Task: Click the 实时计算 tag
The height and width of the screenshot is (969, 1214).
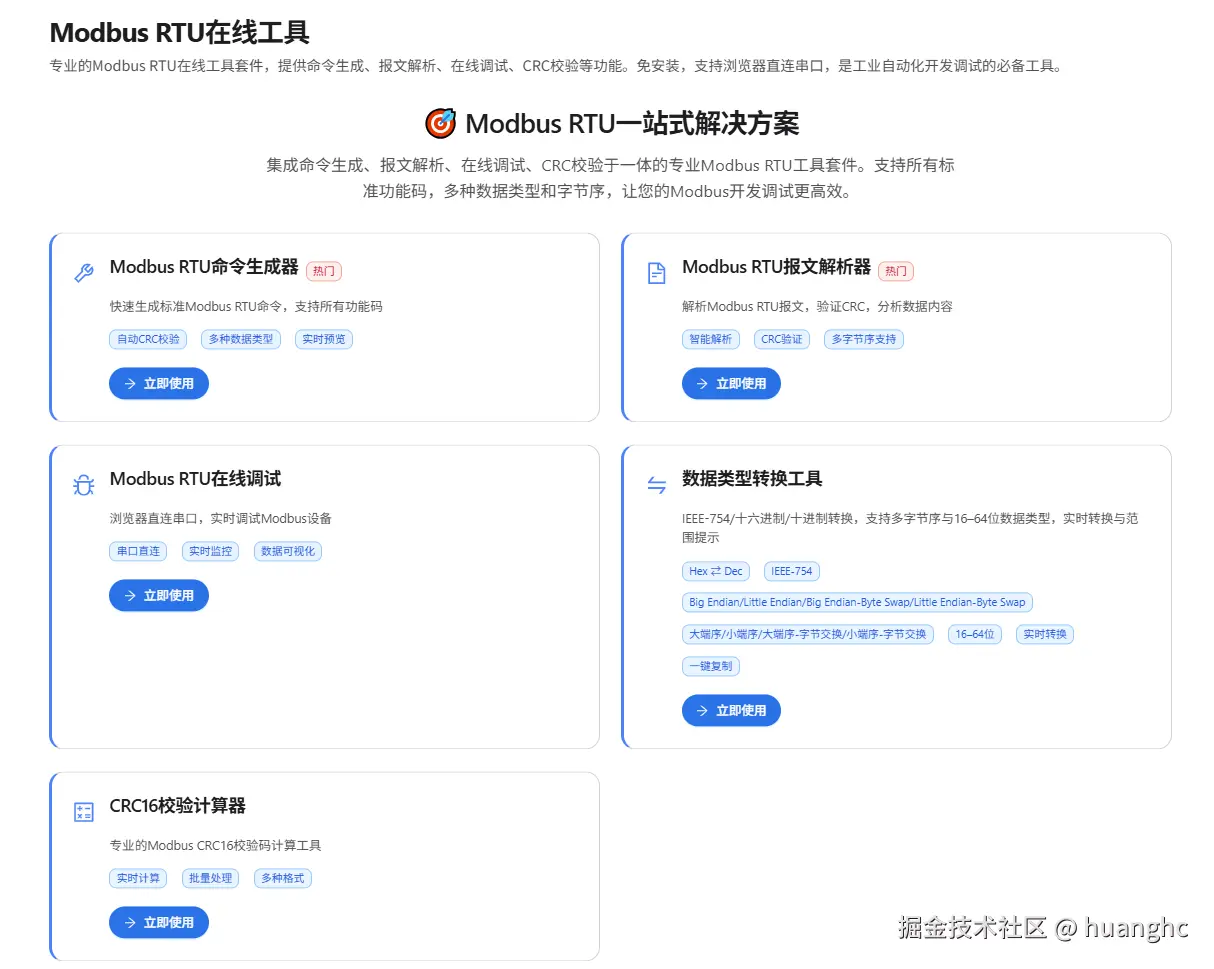Action: click(x=138, y=878)
